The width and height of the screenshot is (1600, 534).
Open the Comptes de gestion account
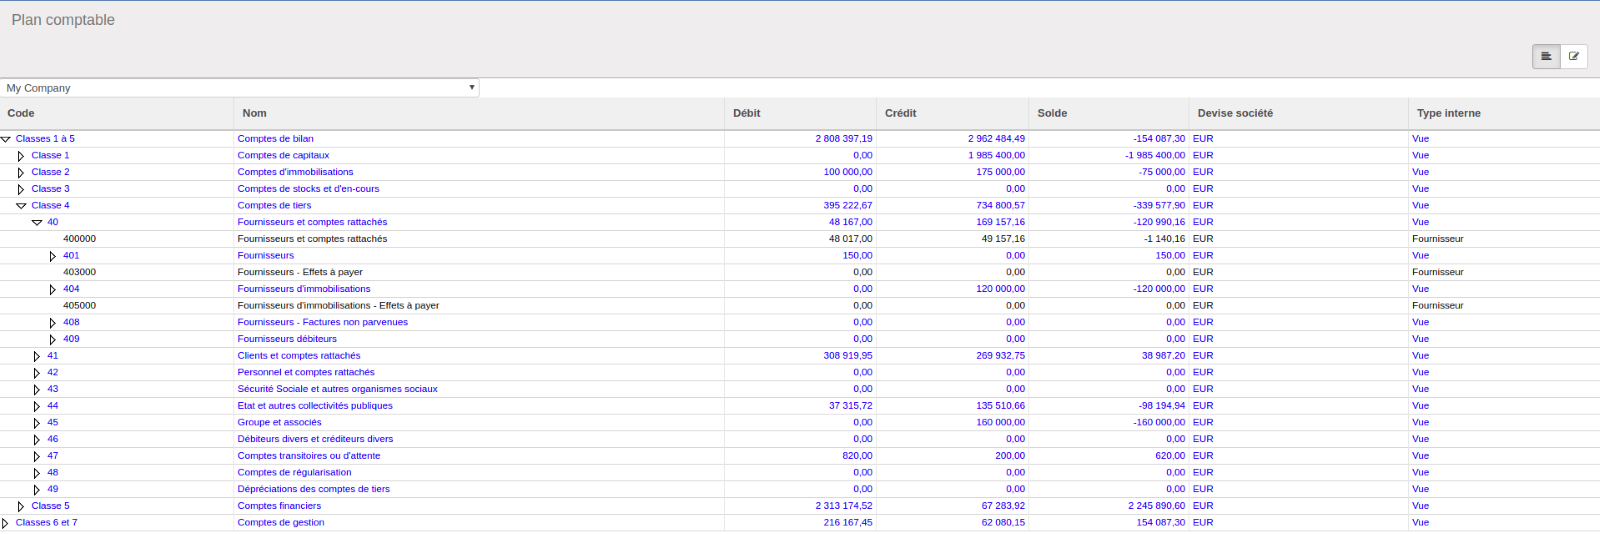coord(281,522)
